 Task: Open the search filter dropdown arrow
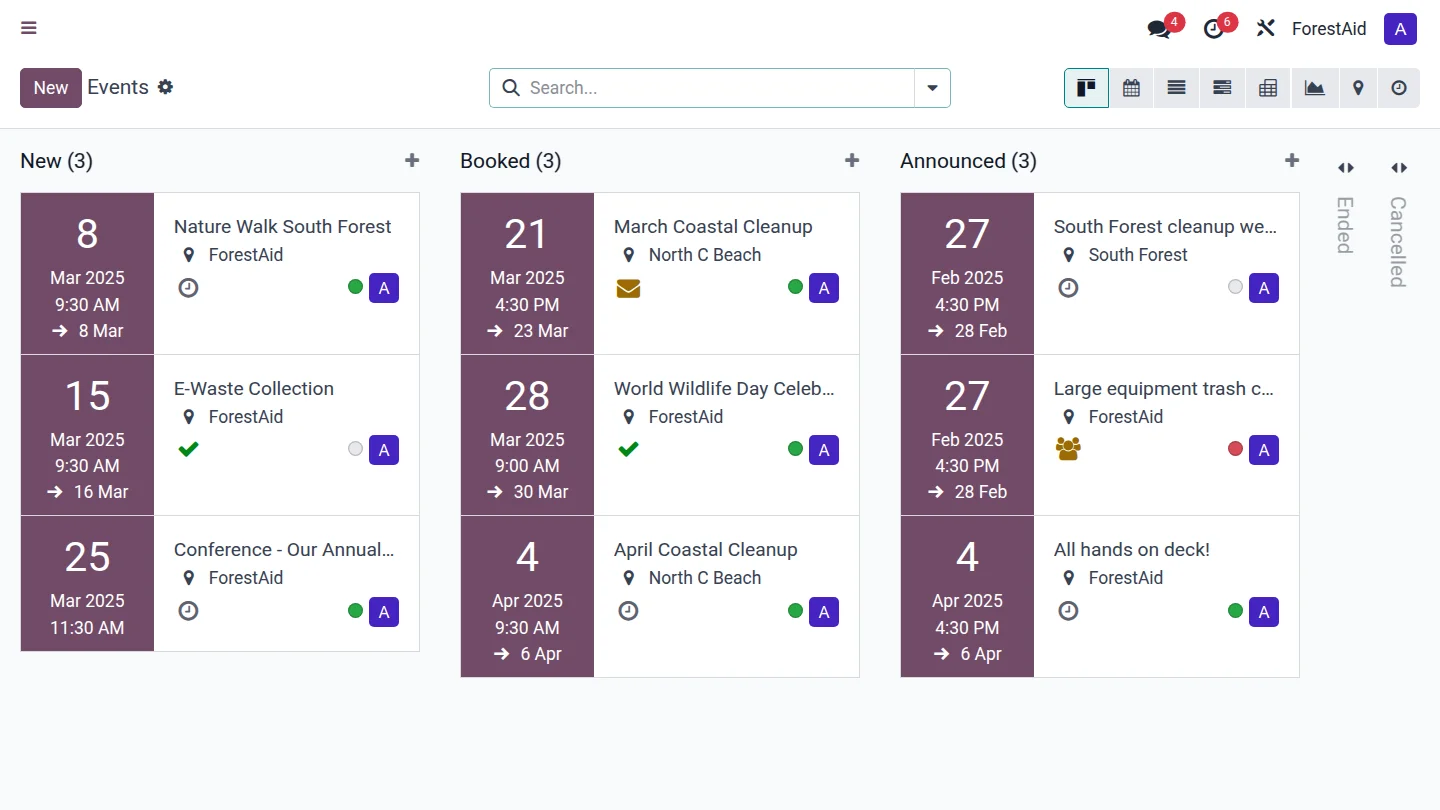point(932,88)
